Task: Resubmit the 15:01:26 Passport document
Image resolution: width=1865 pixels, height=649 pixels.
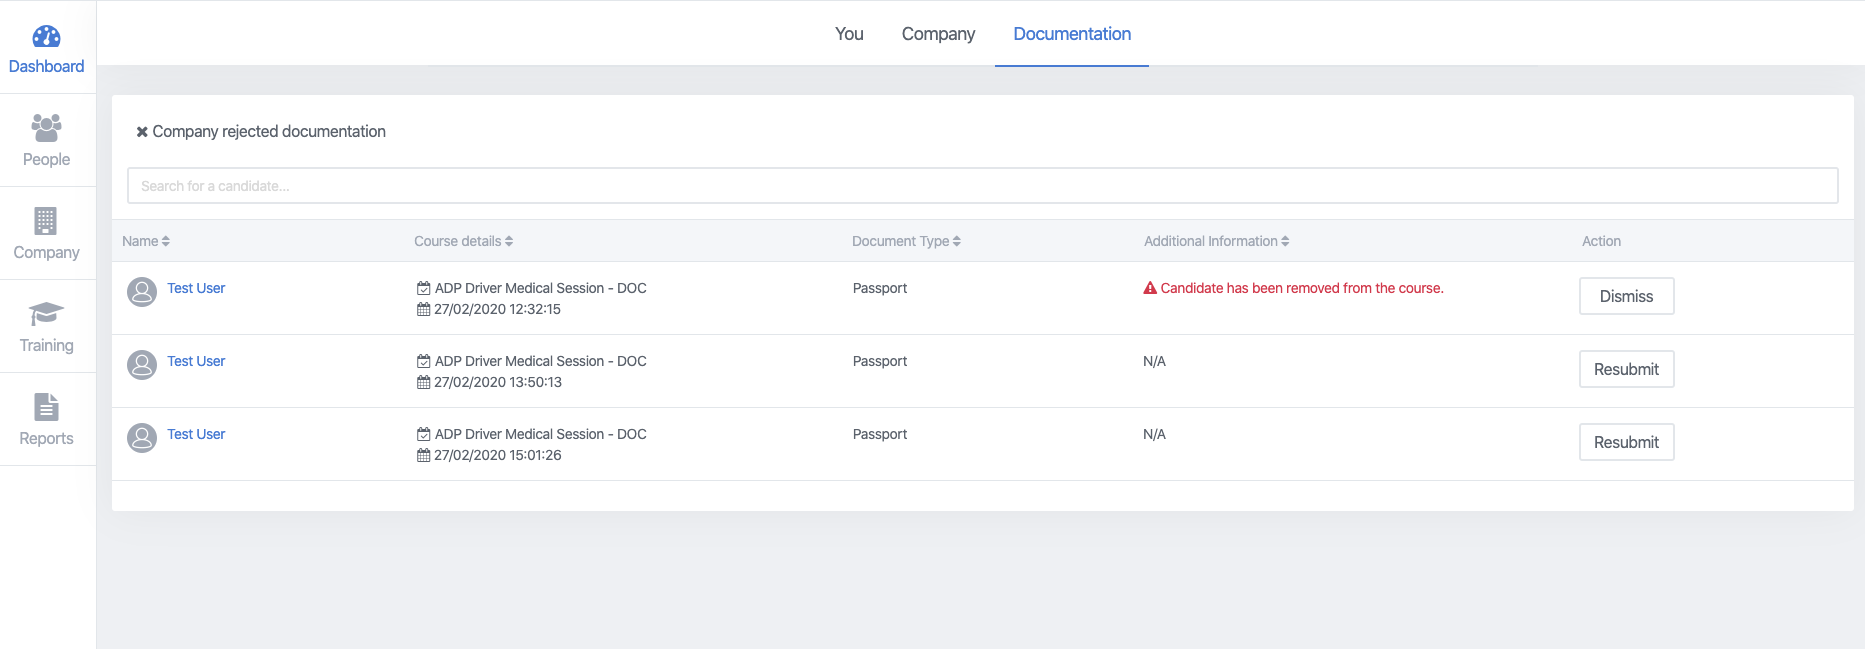Action: (x=1626, y=442)
